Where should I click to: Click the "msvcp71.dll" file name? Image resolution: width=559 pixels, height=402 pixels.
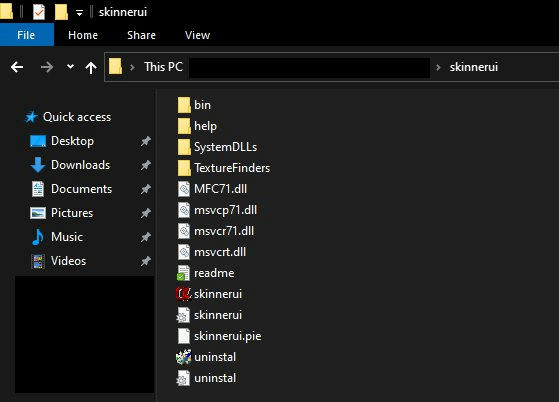[225, 210]
